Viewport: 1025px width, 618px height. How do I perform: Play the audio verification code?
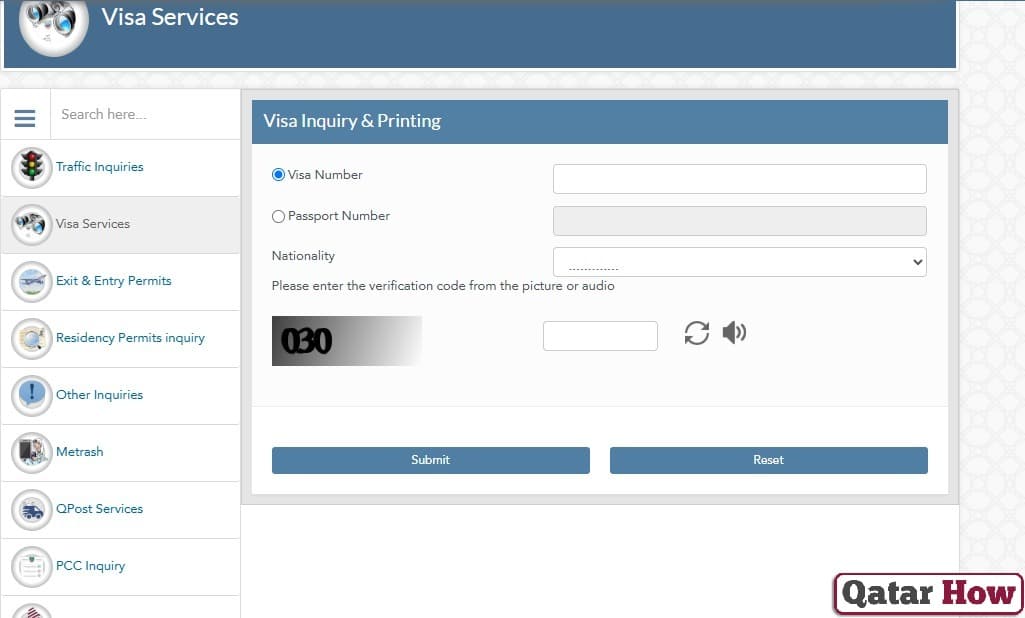[x=734, y=333]
